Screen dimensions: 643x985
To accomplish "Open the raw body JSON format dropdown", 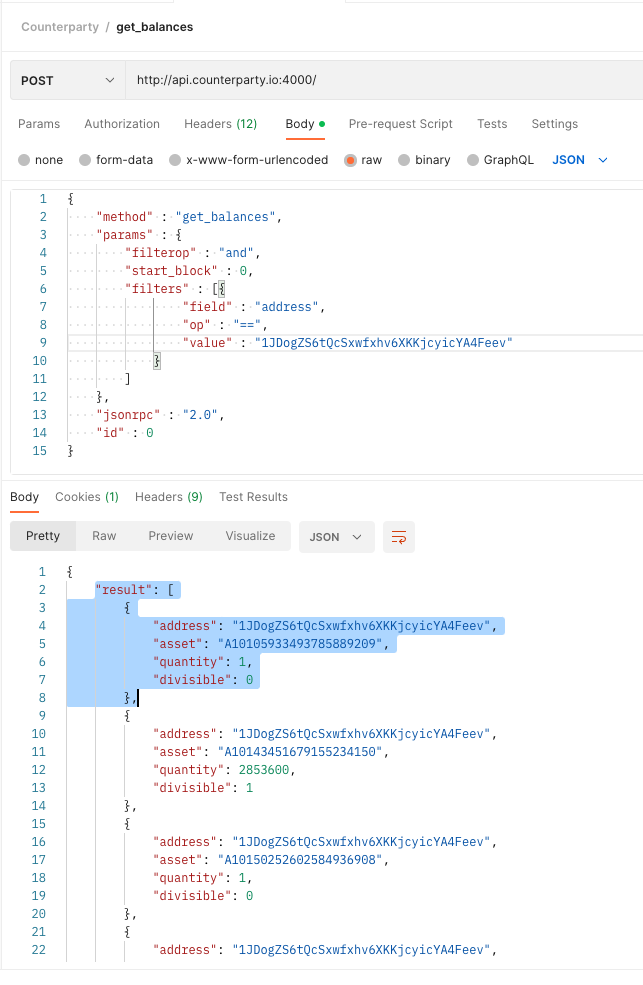I will pyautogui.click(x=580, y=160).
